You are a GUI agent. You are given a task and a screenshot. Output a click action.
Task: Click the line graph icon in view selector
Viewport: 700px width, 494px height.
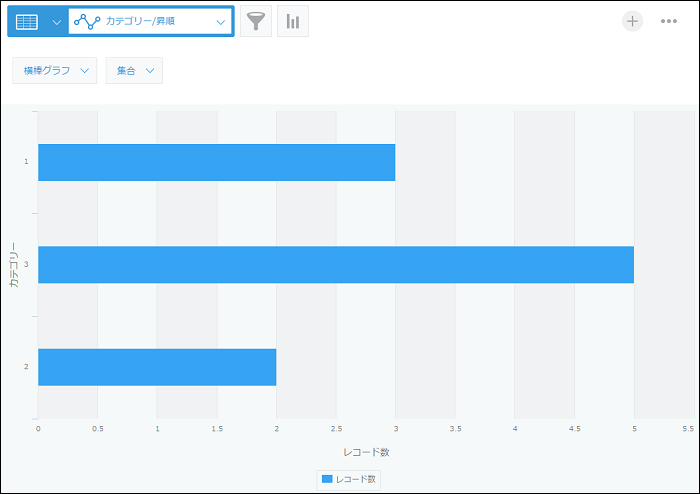point(87,22)
